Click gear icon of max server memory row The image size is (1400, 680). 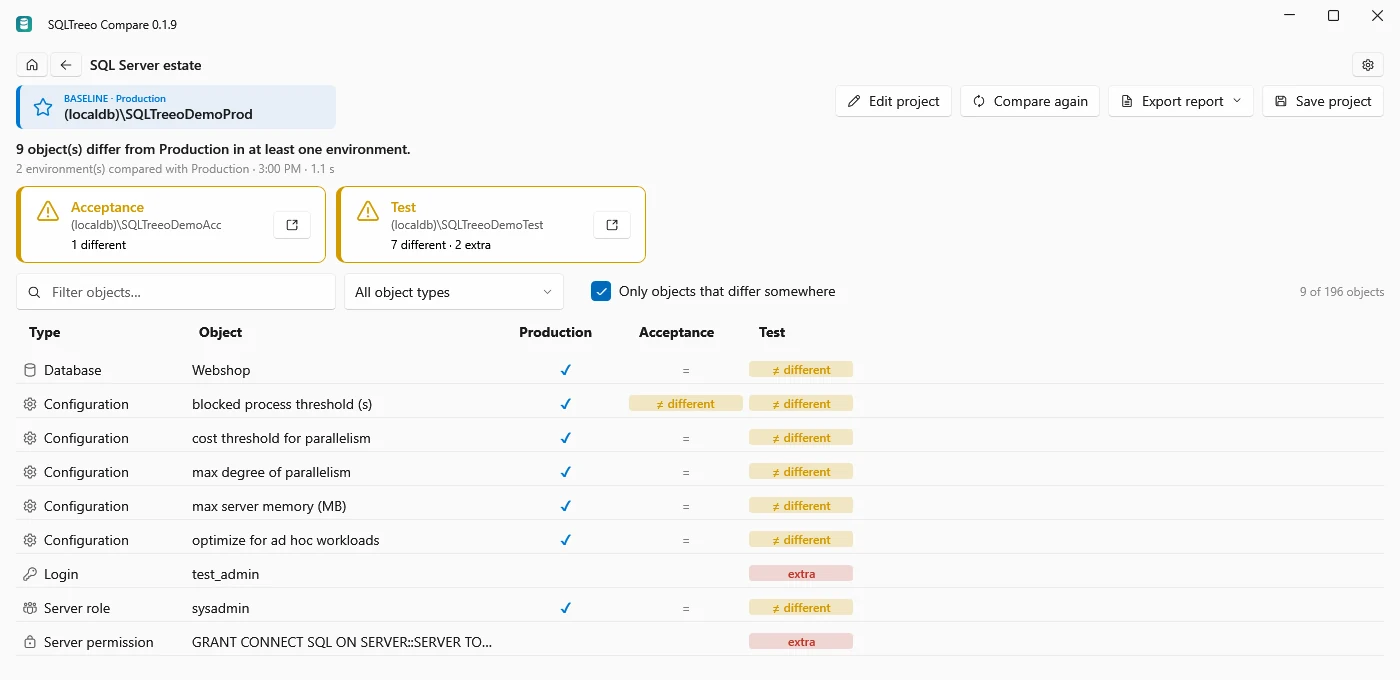click(30, 506)
